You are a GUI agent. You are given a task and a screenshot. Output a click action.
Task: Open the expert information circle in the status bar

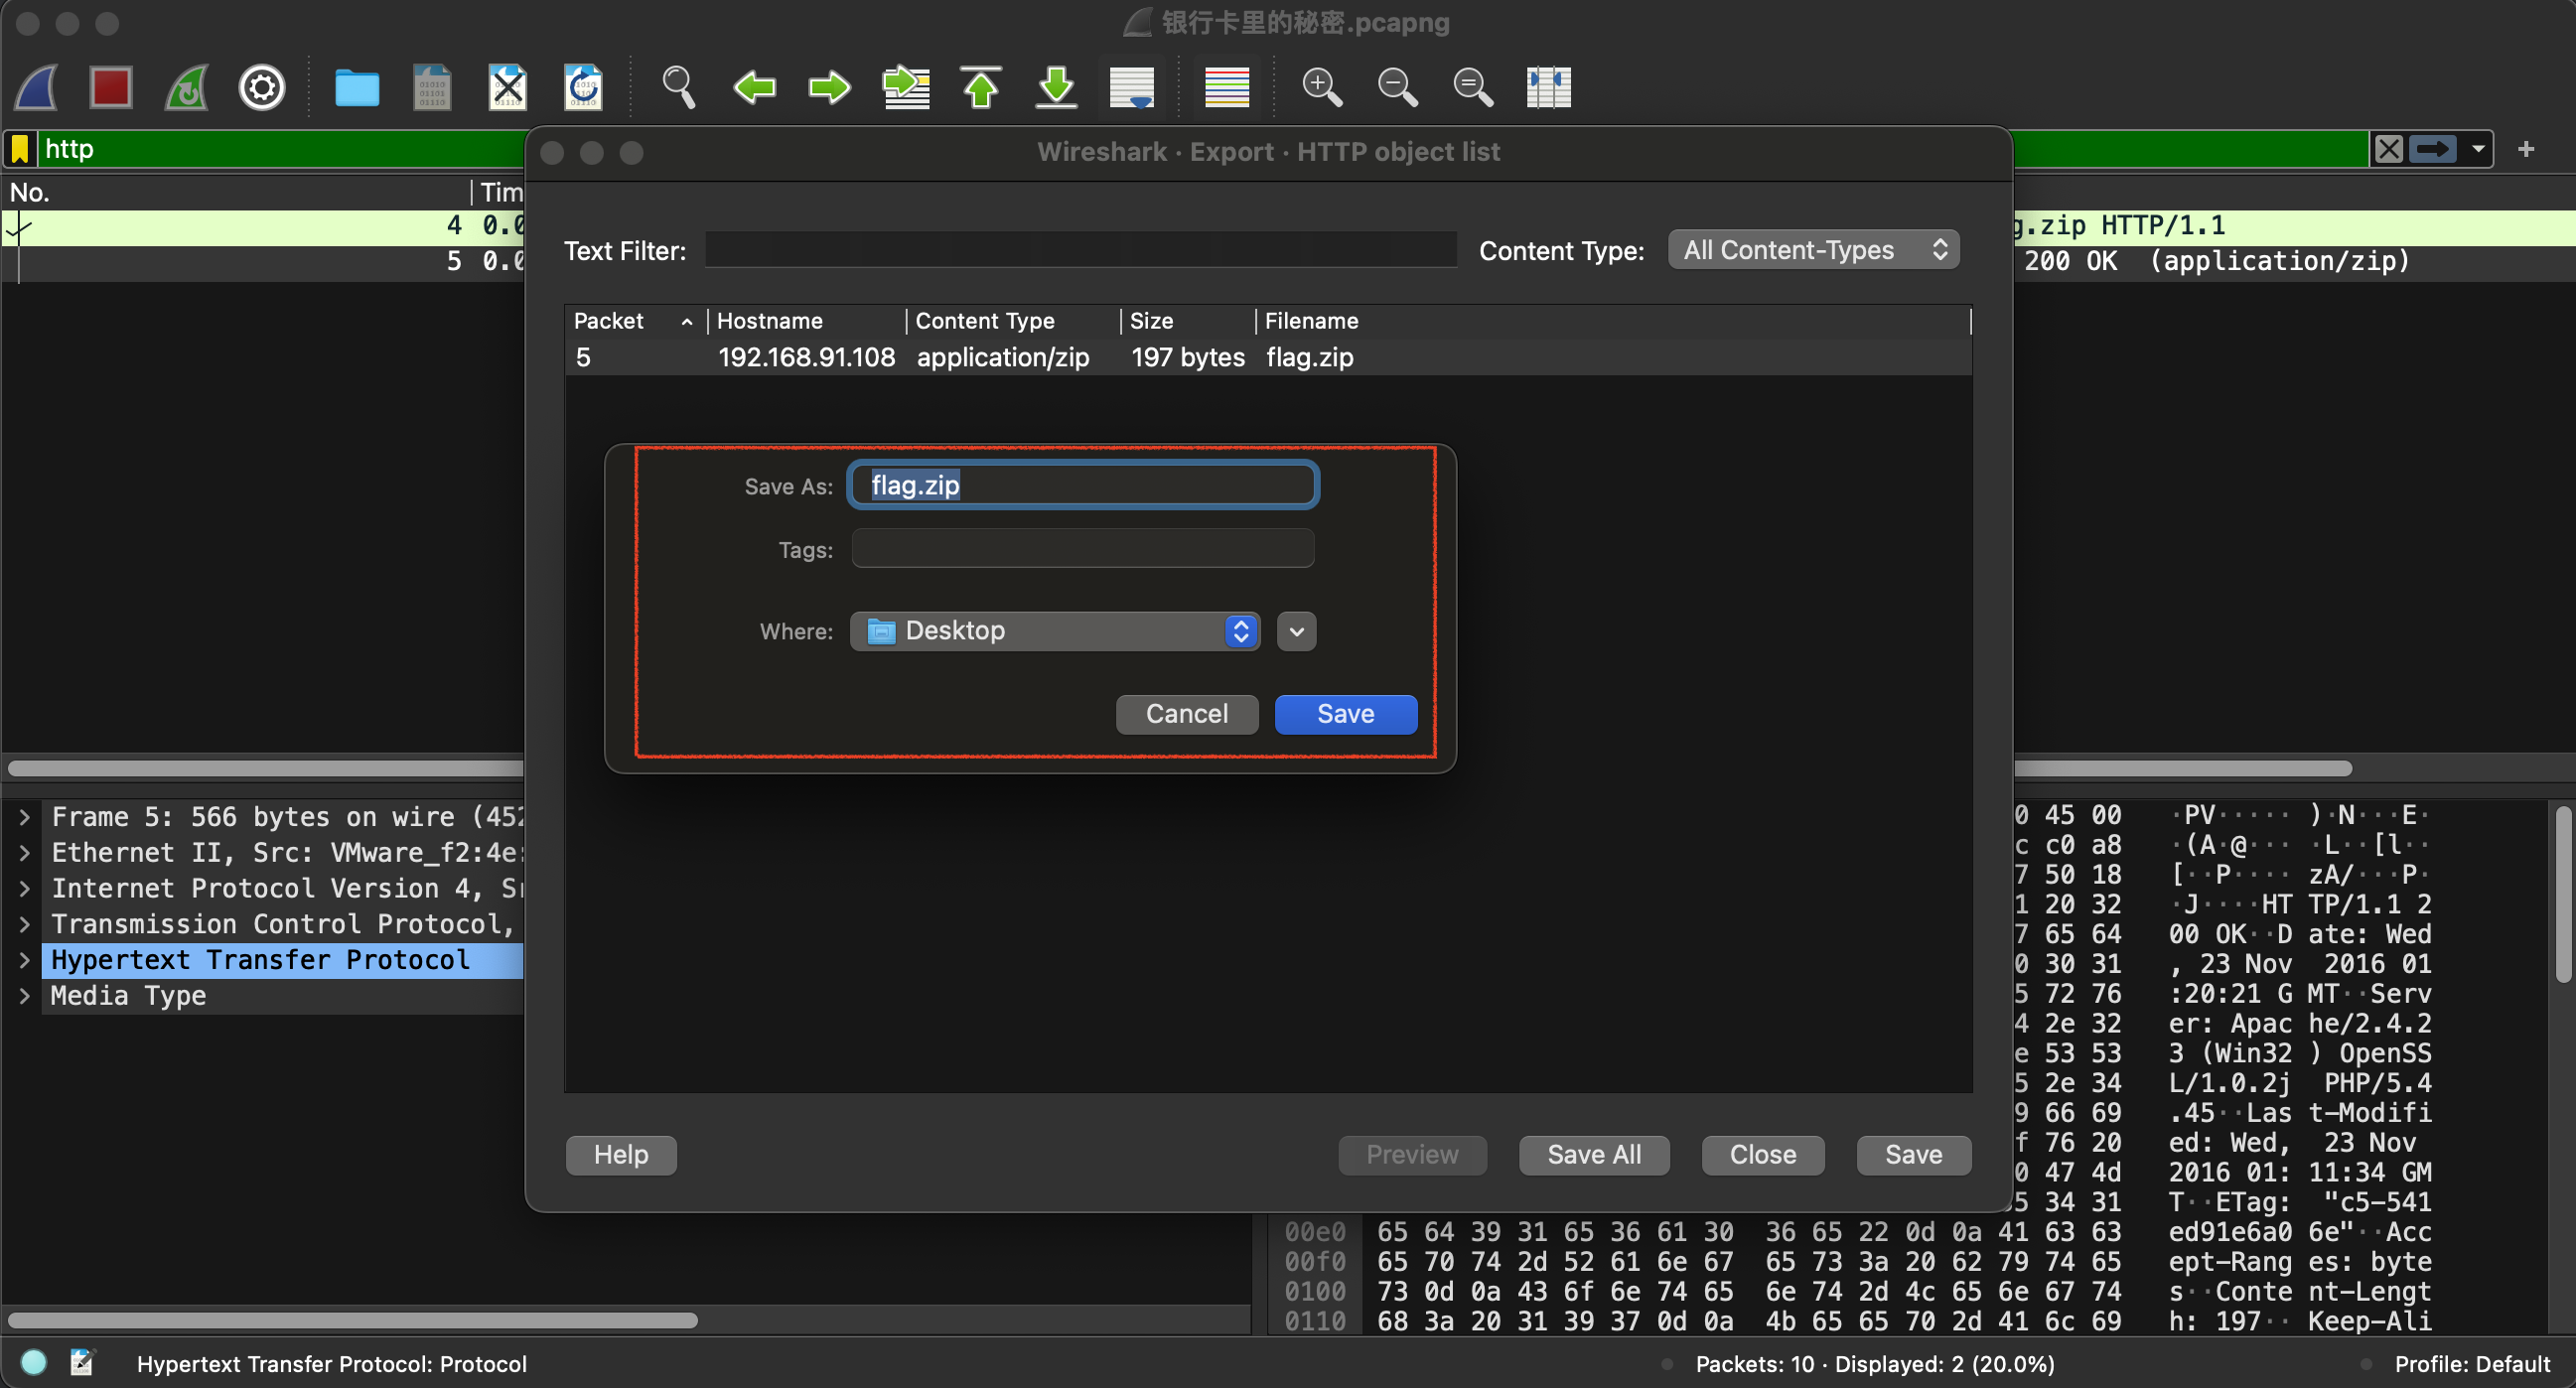tap(33, 1362)
